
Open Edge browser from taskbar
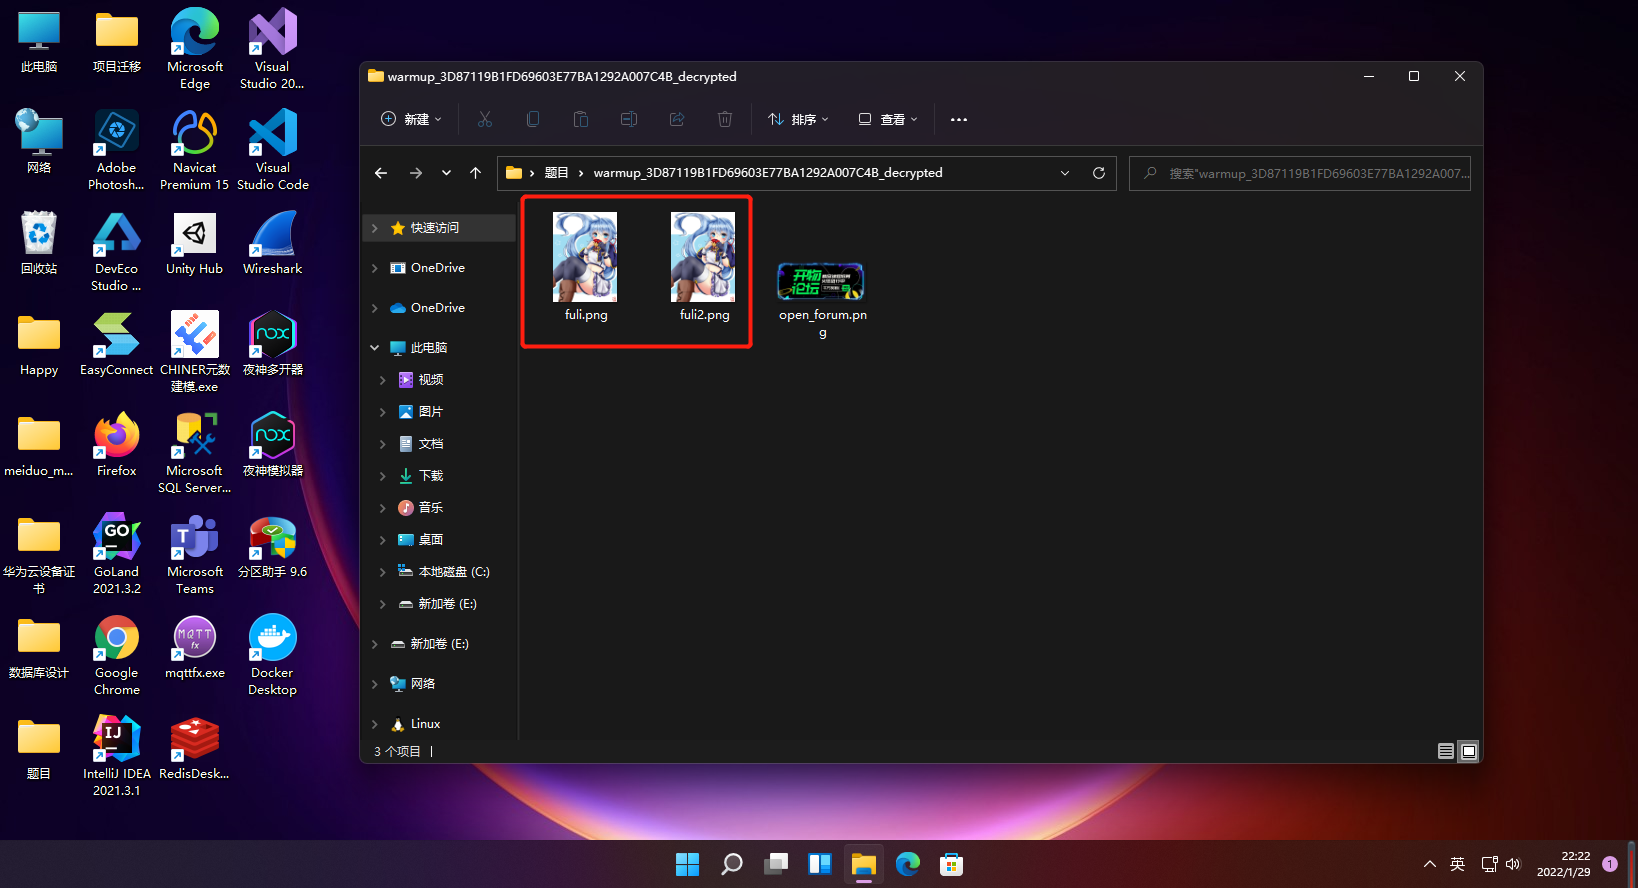(x=908, y=864)
